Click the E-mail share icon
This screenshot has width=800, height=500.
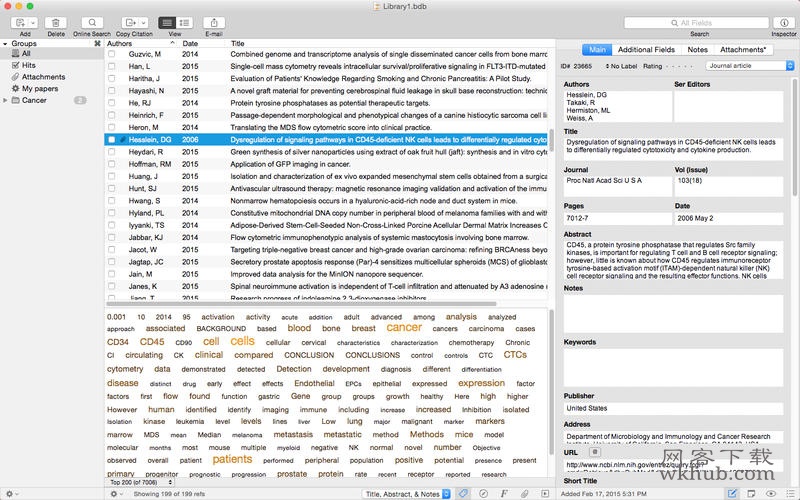[x=214, y=23]
